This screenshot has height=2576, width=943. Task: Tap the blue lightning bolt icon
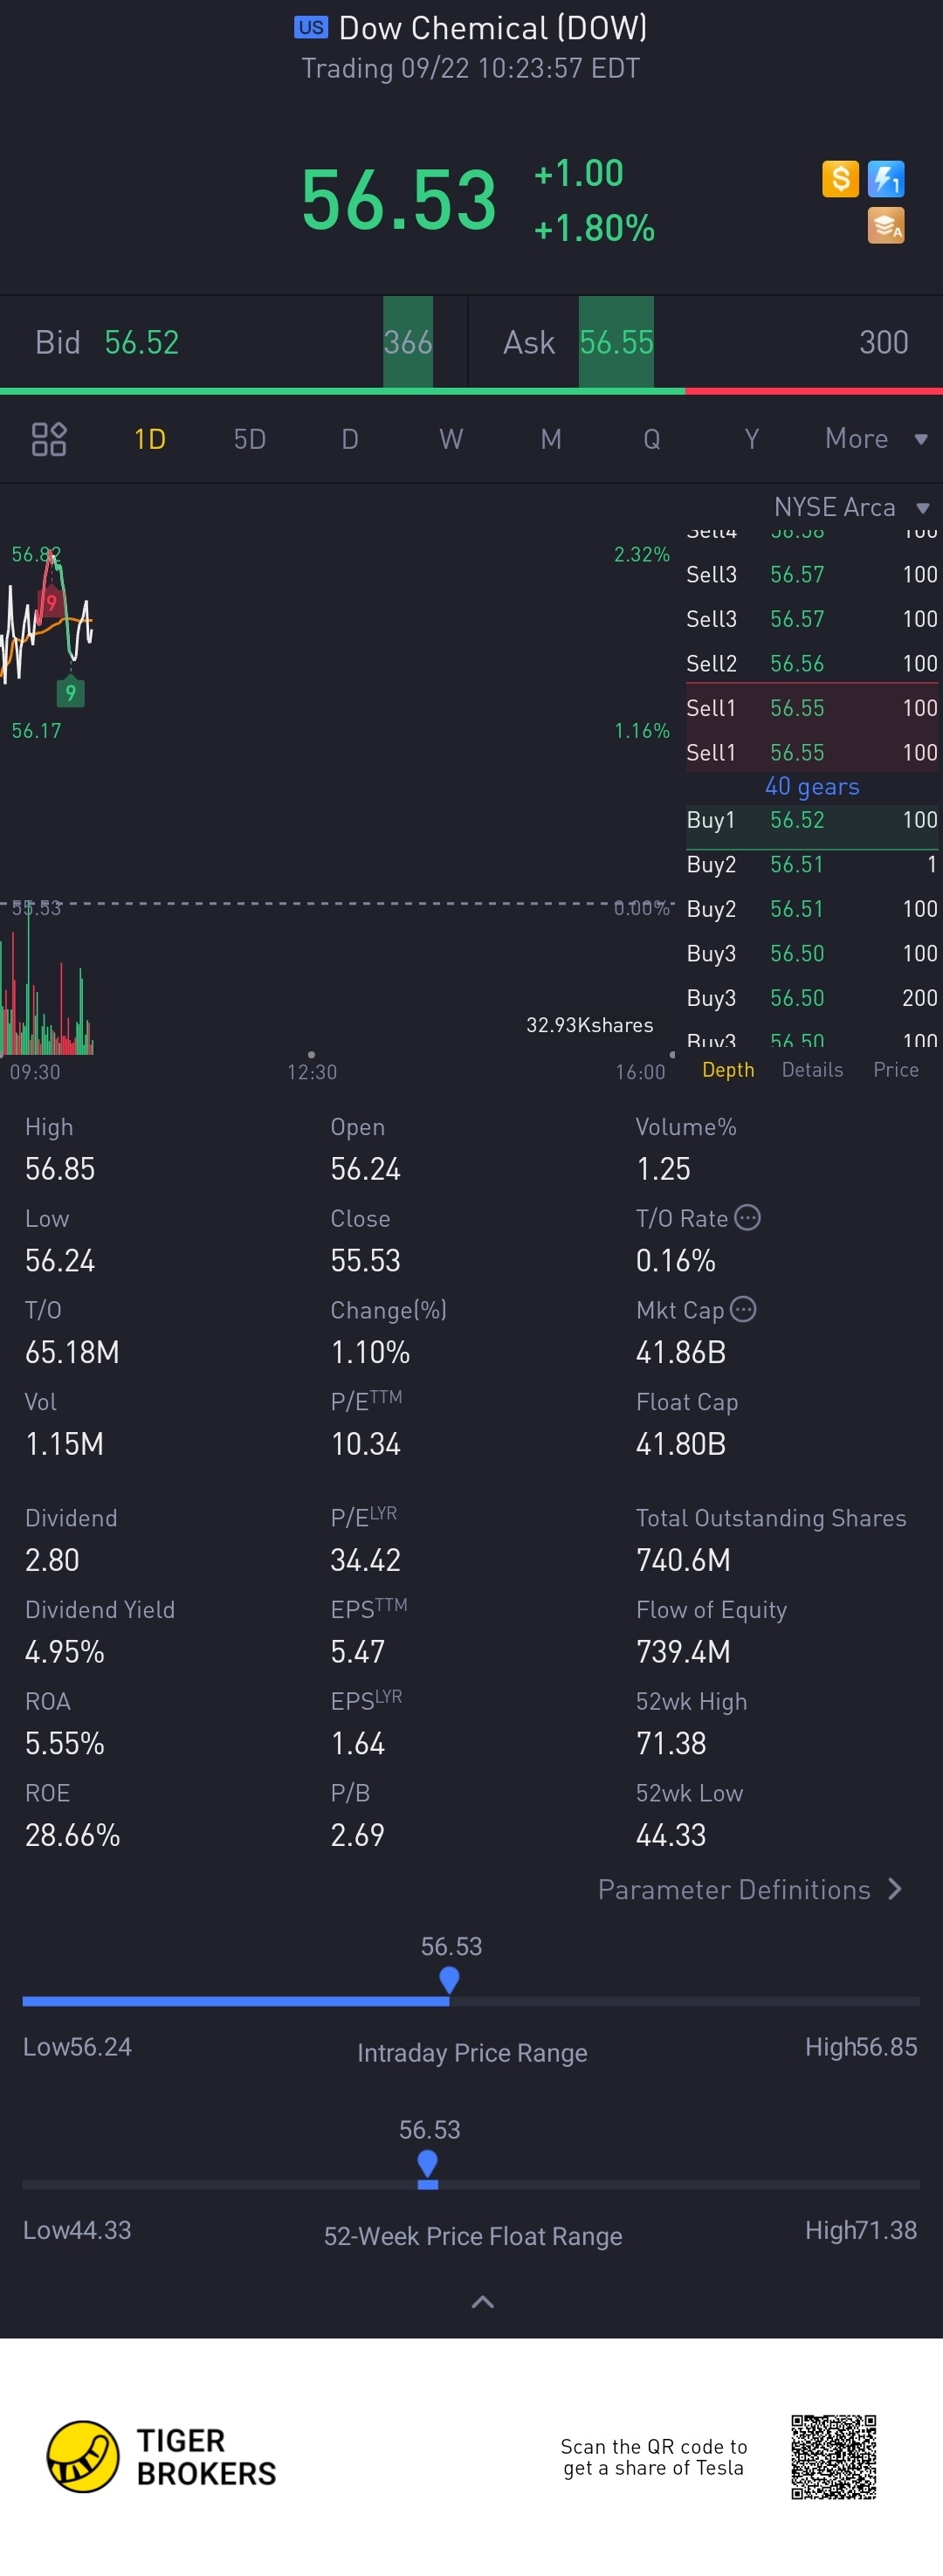click(886, 179)
